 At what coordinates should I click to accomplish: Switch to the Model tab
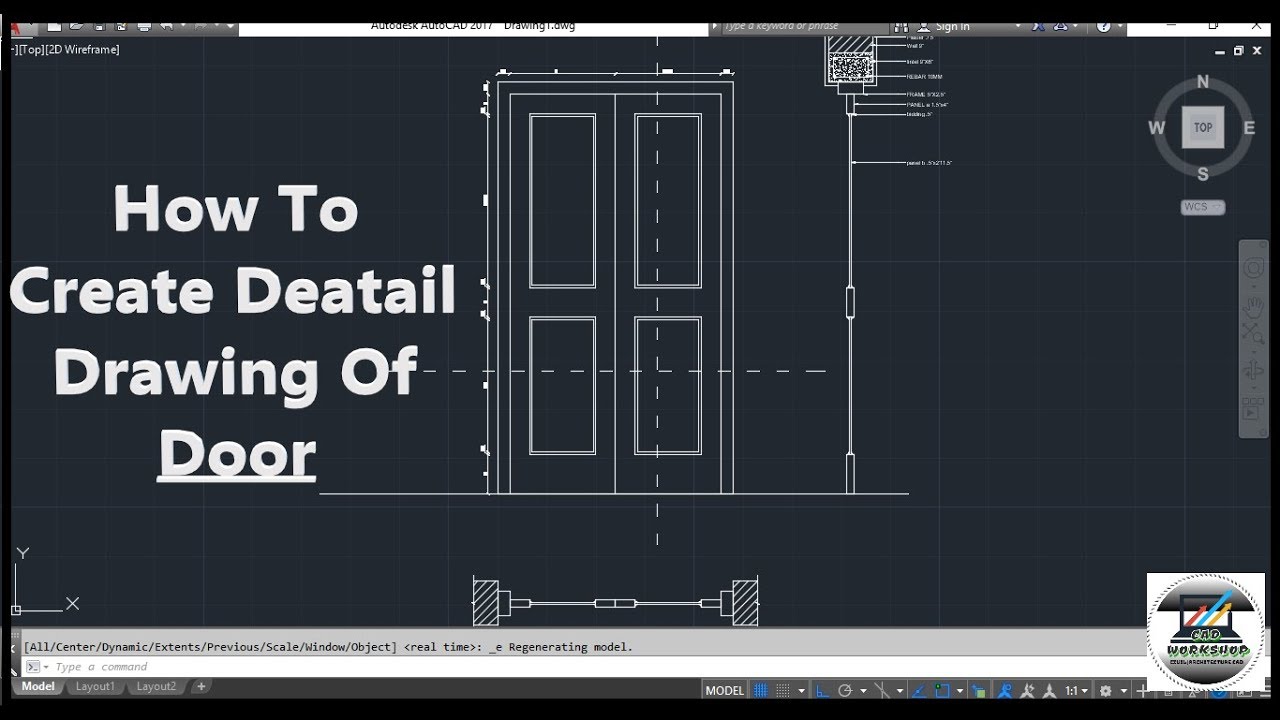click(x=38, y=687)
